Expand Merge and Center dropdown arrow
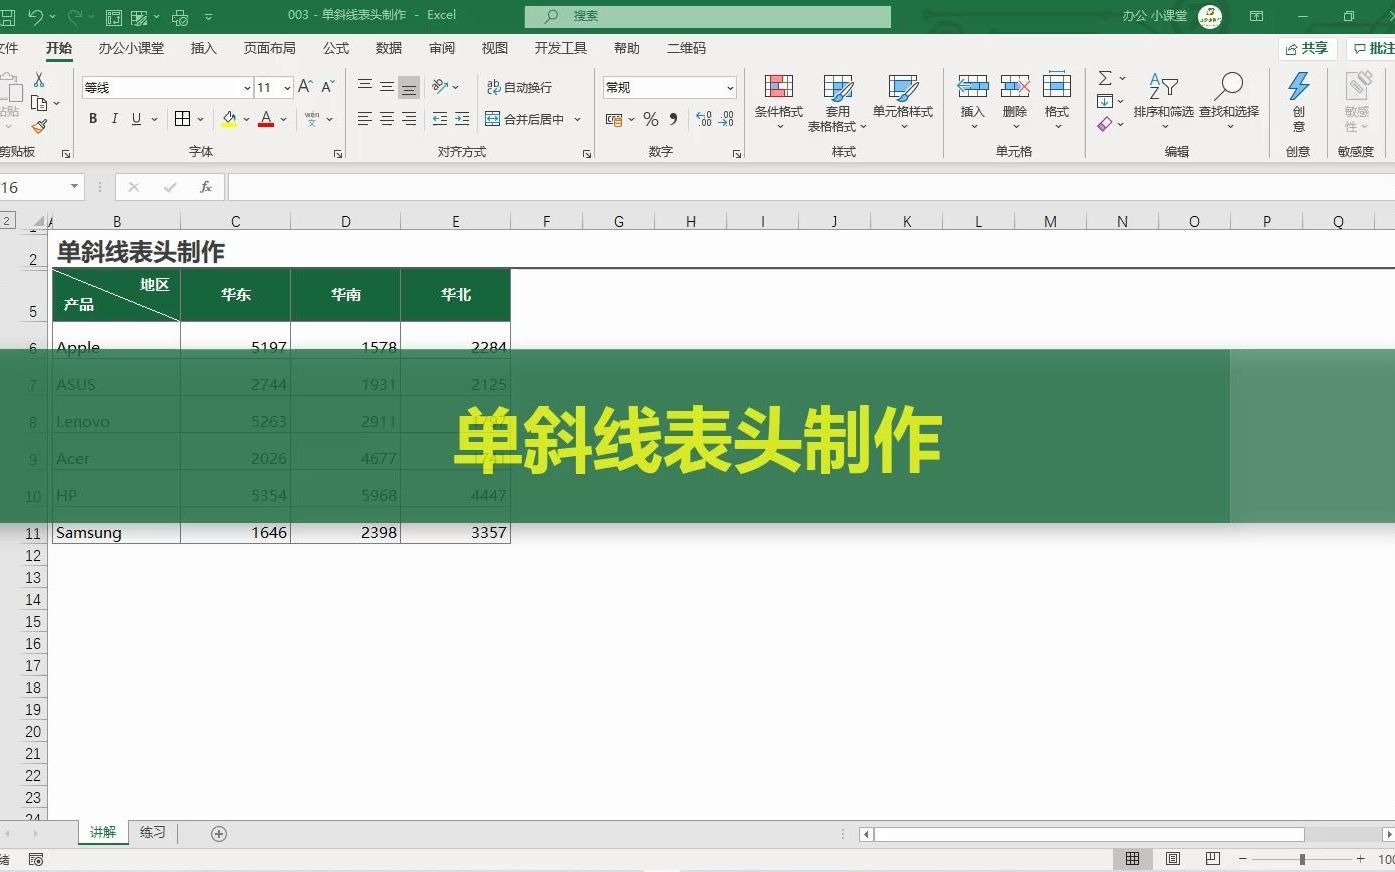Screen dimensions: 1395x872 click(577, 119)
